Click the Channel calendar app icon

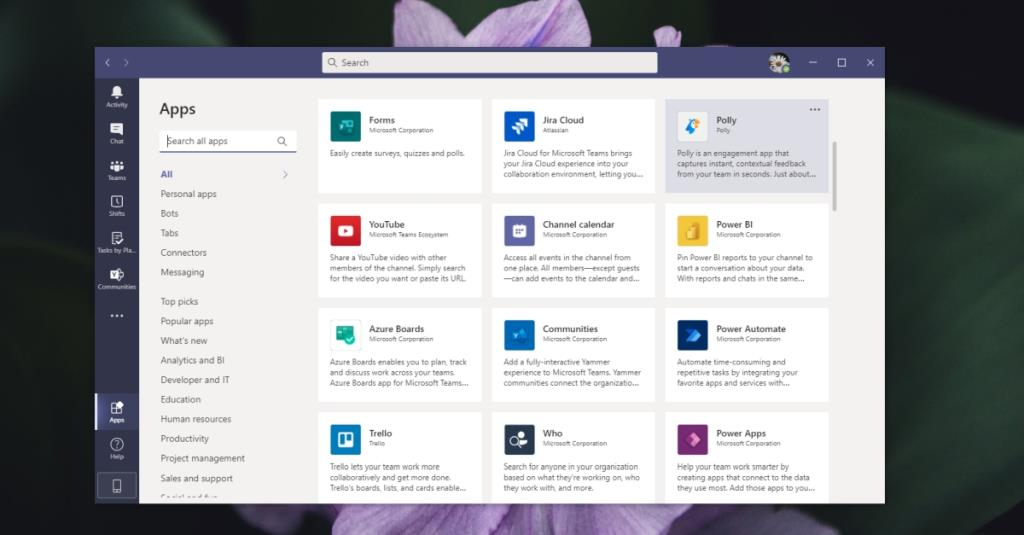[x=519, y=231]
